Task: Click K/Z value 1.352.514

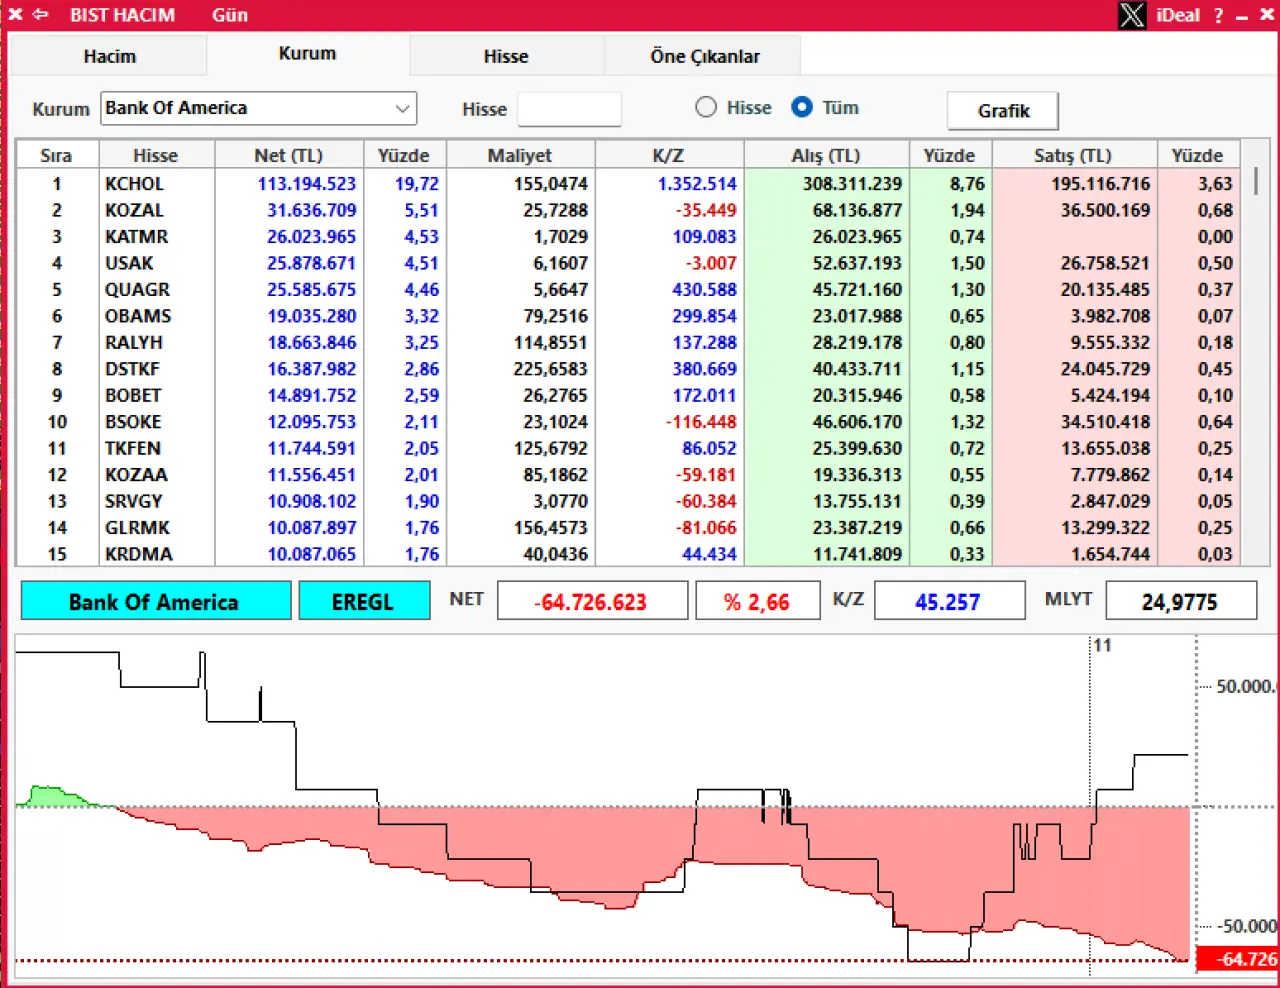Action: (696, 184)
